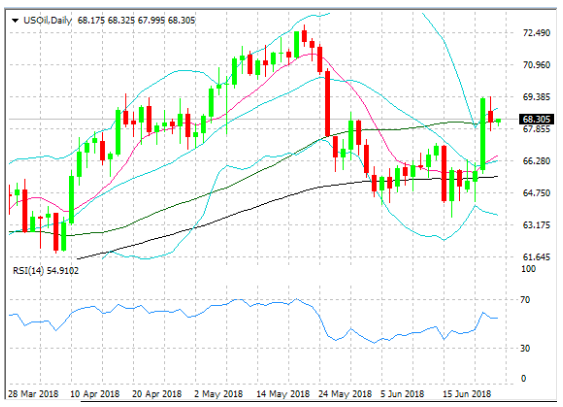Viewport: 563px width, 407px height.
Task: Click the 20 Apr 2018 date label
Action: point(157,394)
